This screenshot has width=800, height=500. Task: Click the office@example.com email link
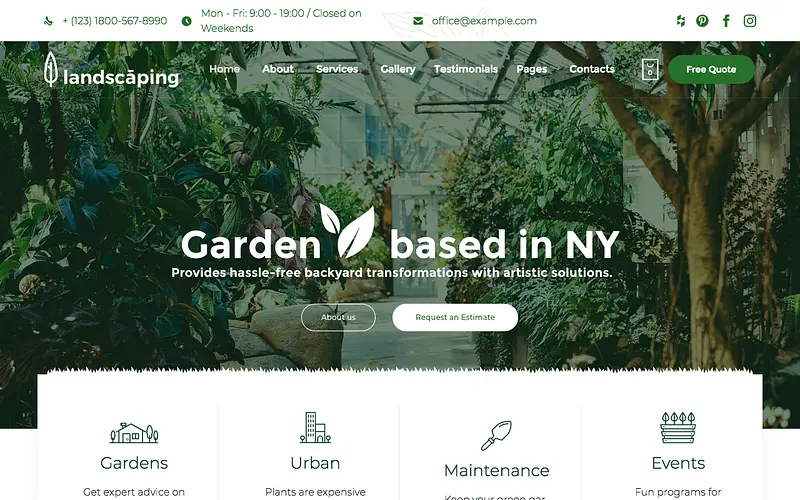[484, 21]
